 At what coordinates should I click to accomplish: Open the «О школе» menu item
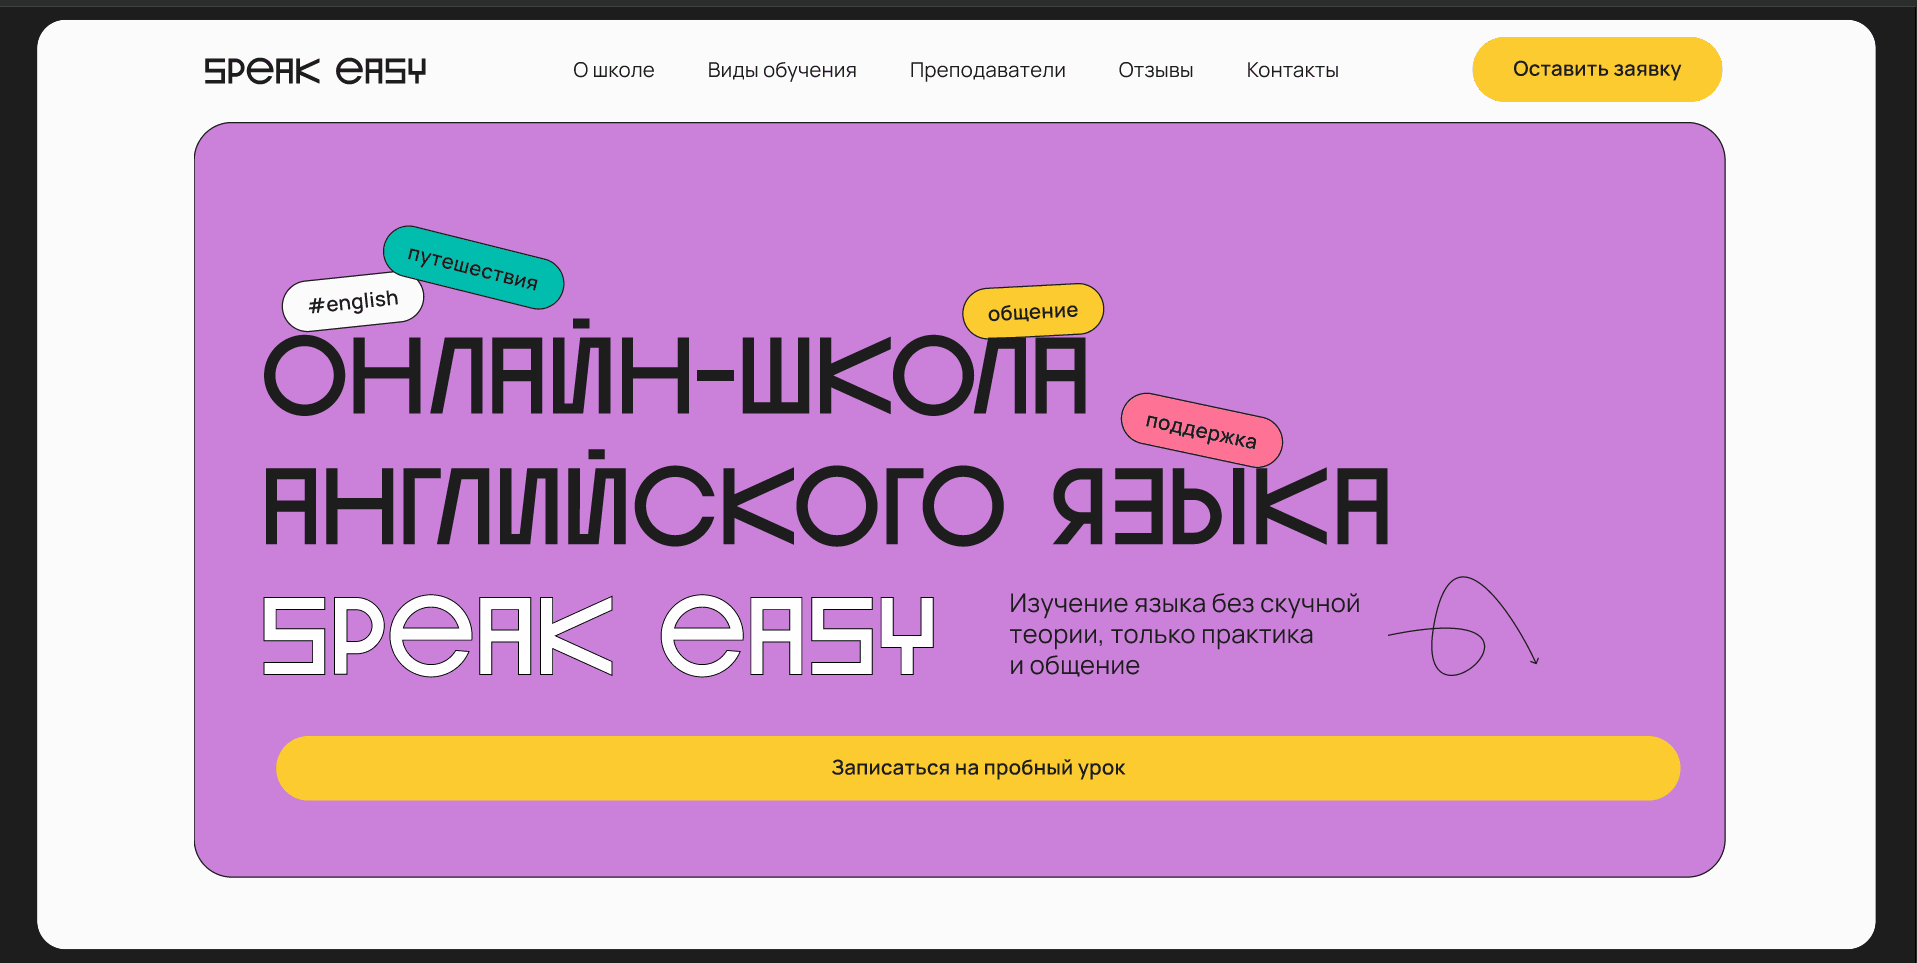pyautogui.click(x=613, y=70)
